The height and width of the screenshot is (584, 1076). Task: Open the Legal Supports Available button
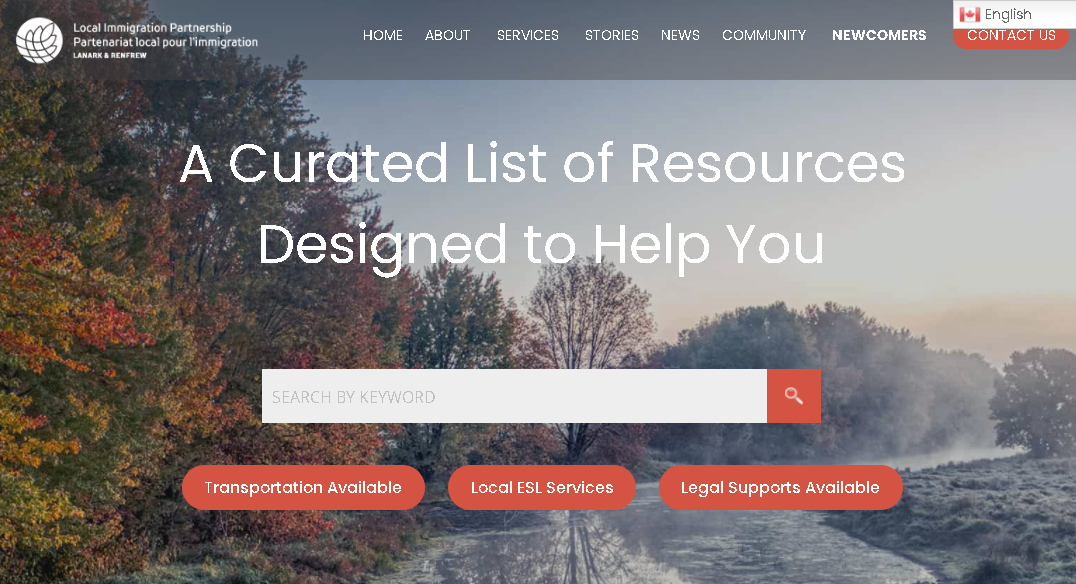[x=780, y=487]
